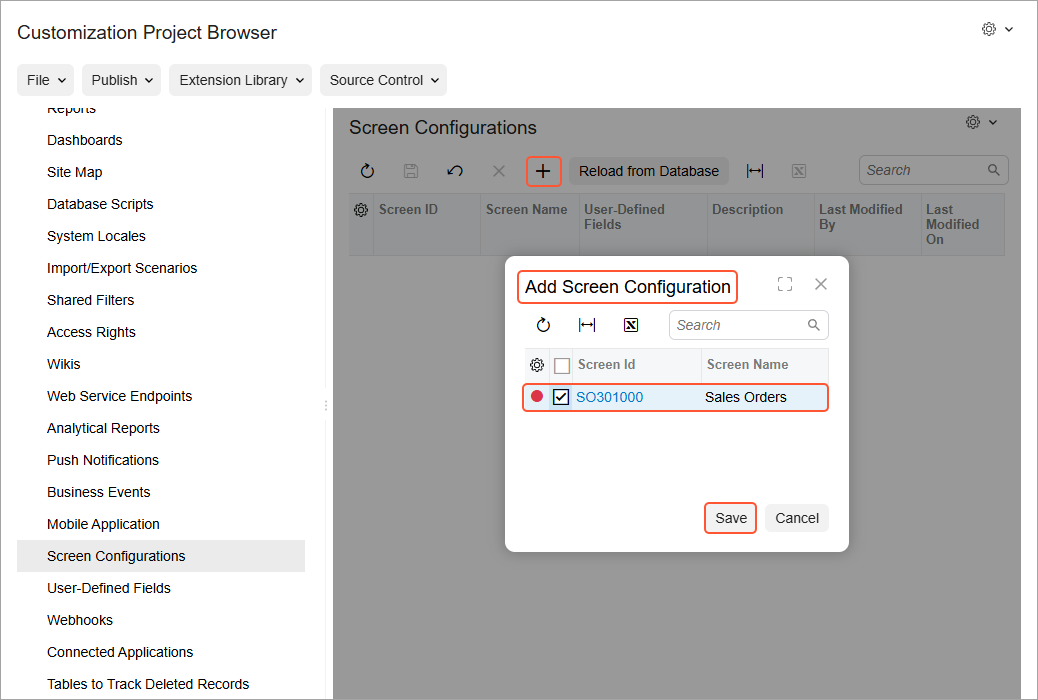Cancel the Add Screen Configuration dialog
The image size is (1038, 700).
(x=797, y=518)
